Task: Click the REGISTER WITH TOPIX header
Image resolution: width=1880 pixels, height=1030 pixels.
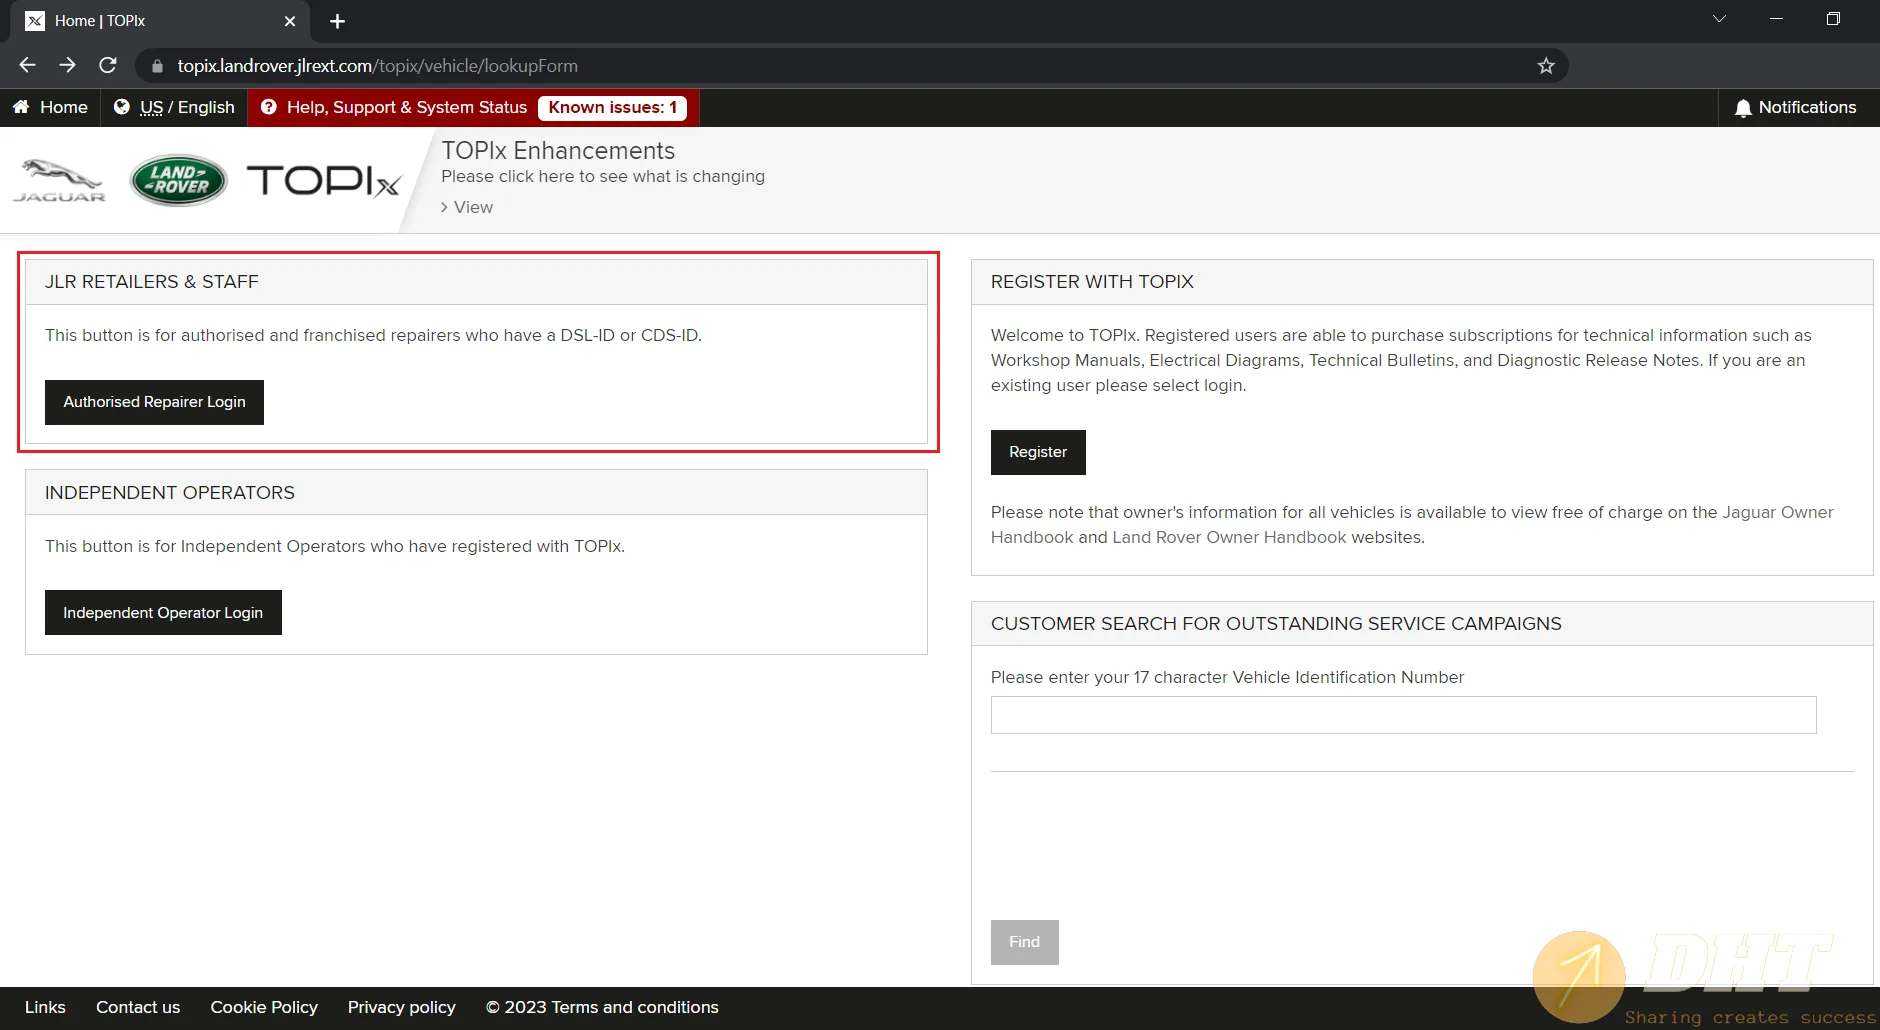Action: coord(1422,282)
